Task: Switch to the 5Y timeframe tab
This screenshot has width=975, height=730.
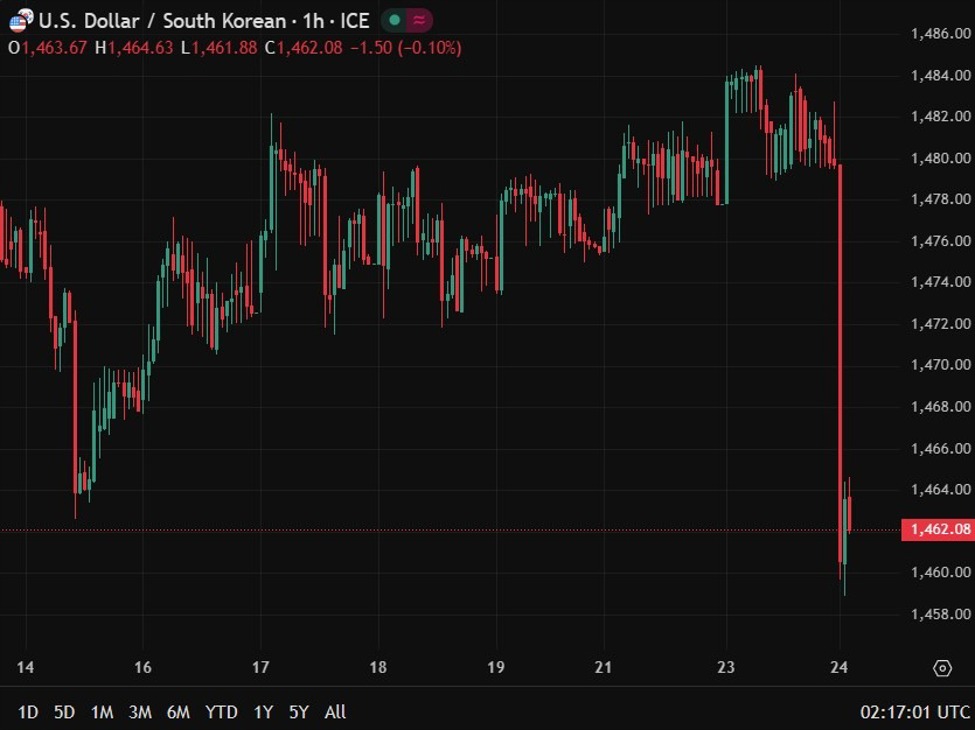Action: coord(299,712)
